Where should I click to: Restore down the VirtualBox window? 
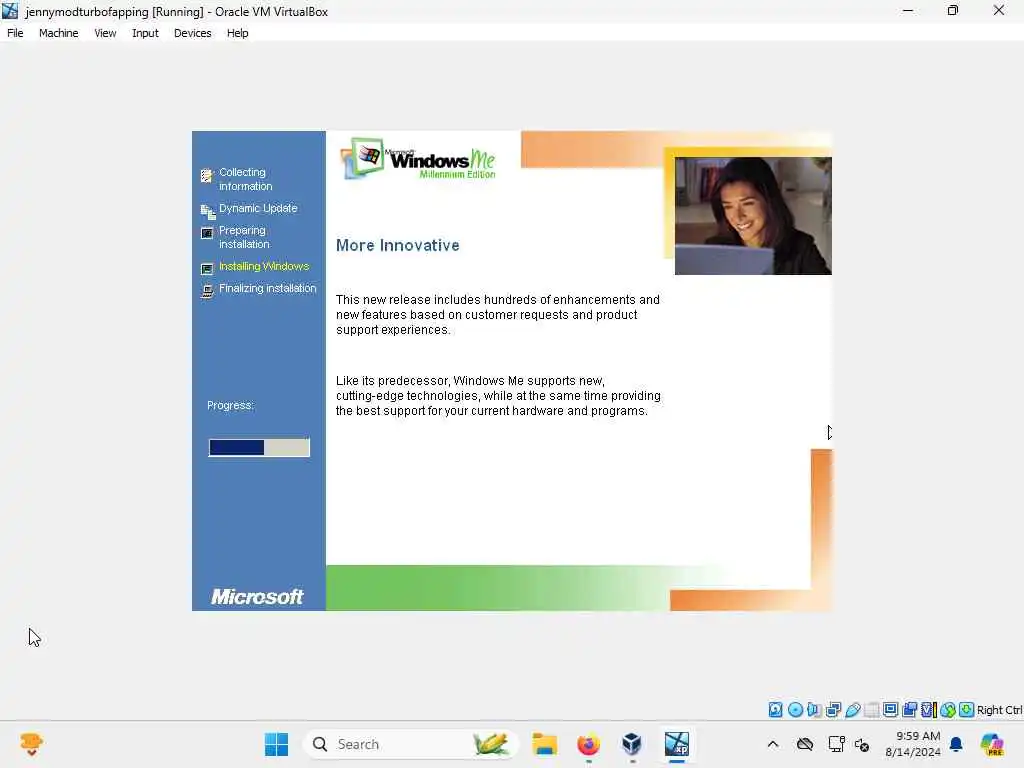click(953, 10)
